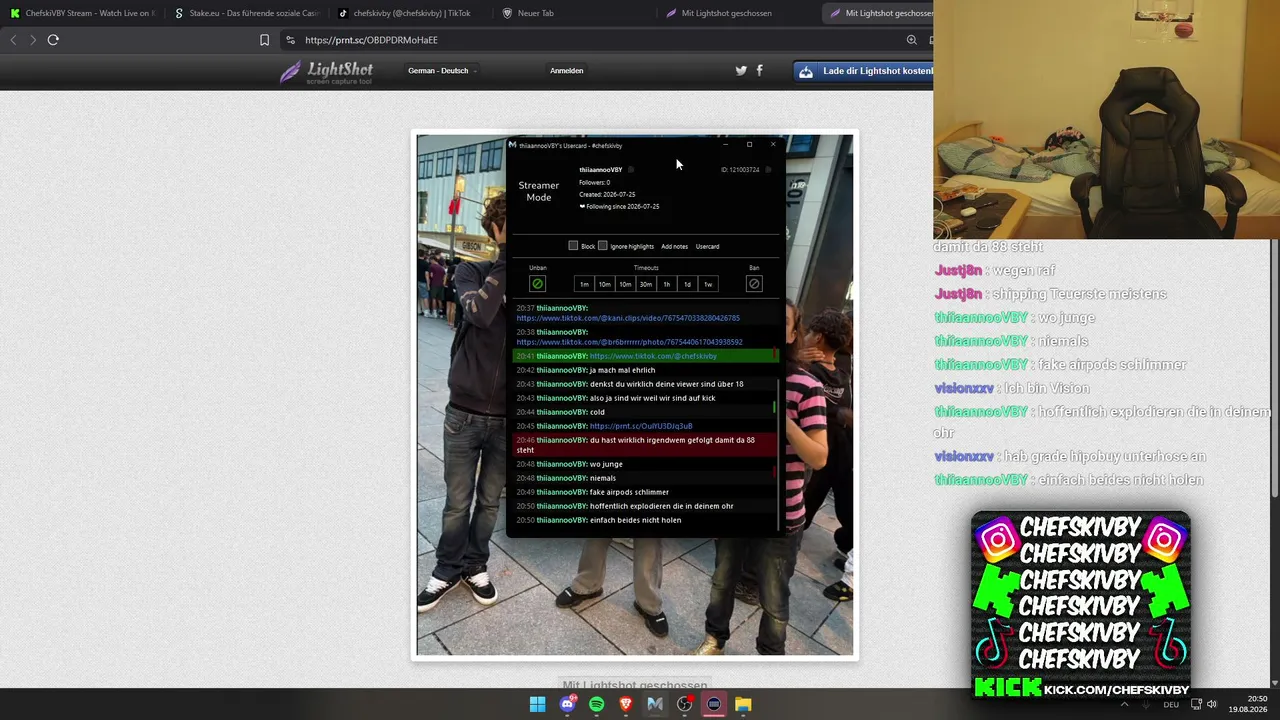Click the LightShot feather logo
This screenshot has width=1280, height=720.
point(326,71)
